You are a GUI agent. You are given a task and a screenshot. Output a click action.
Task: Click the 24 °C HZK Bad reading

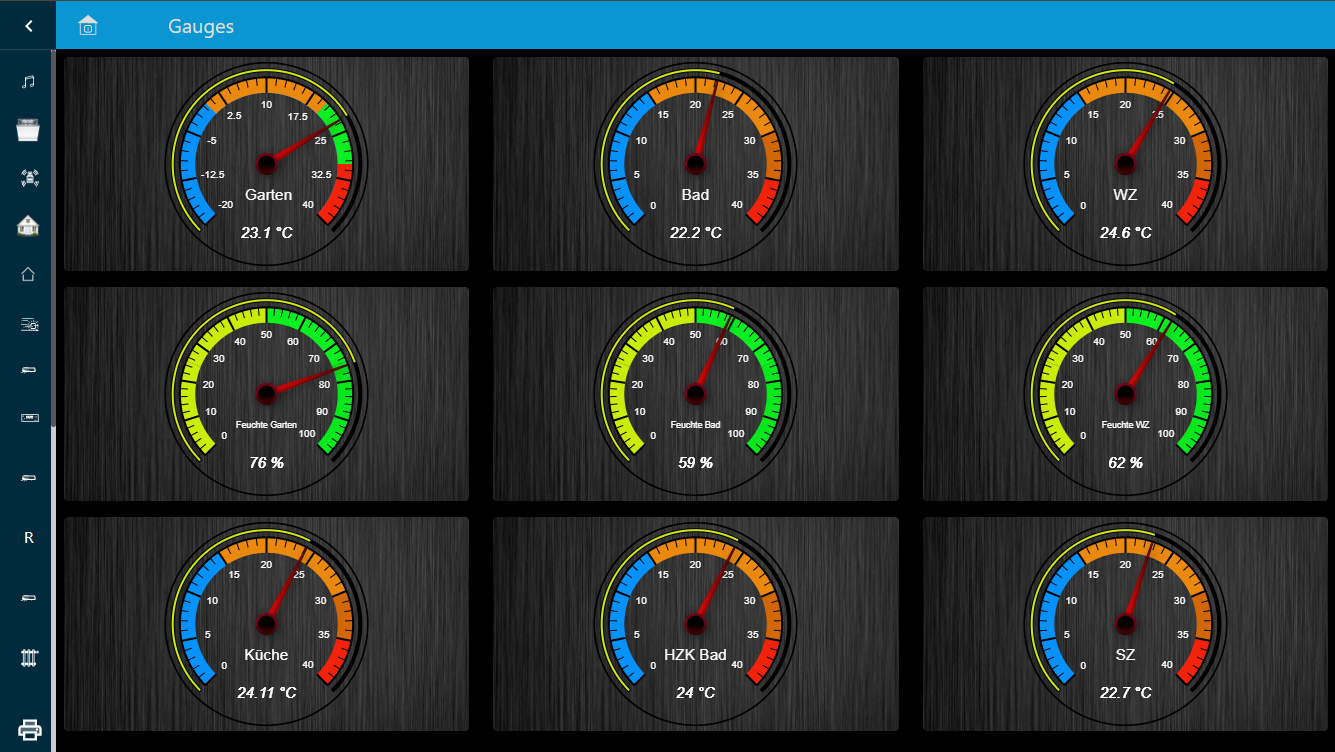click(696, 693)
